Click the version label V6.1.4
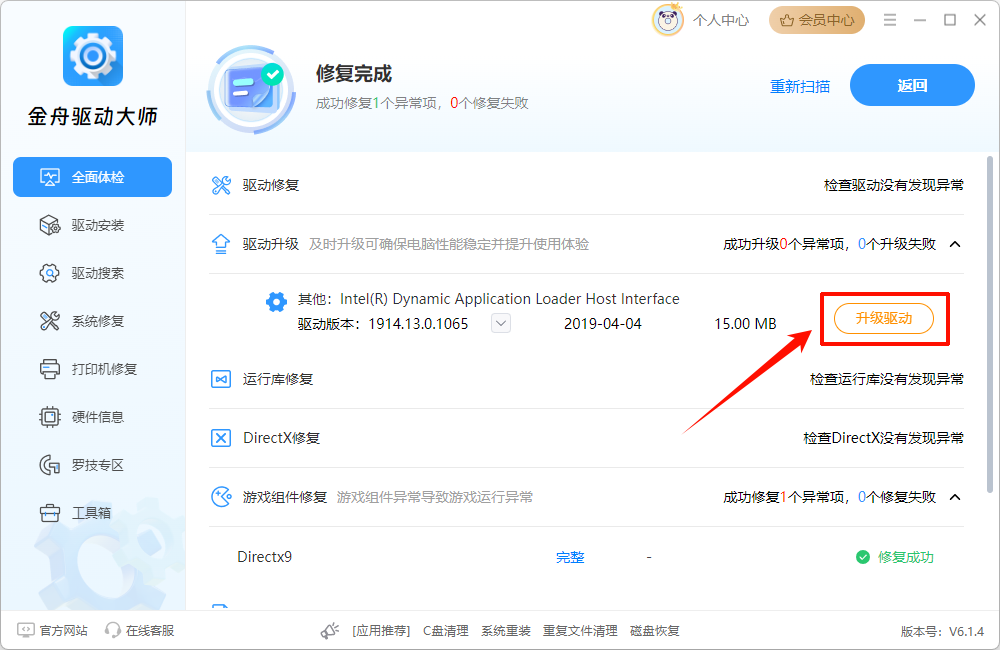The image size is (1000, 650). tap(966, 632)
